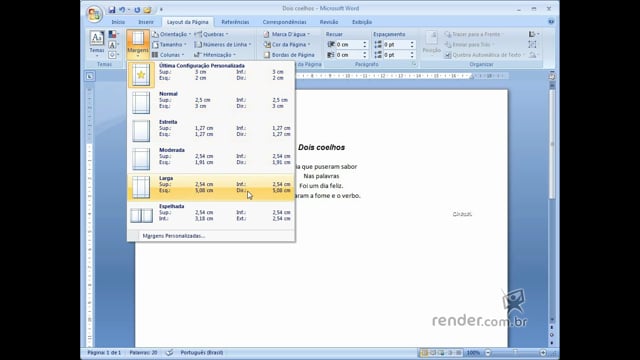Select Última Configuração Personalizada margin preset
The image size is (640, 360).
tap(211, 74)
